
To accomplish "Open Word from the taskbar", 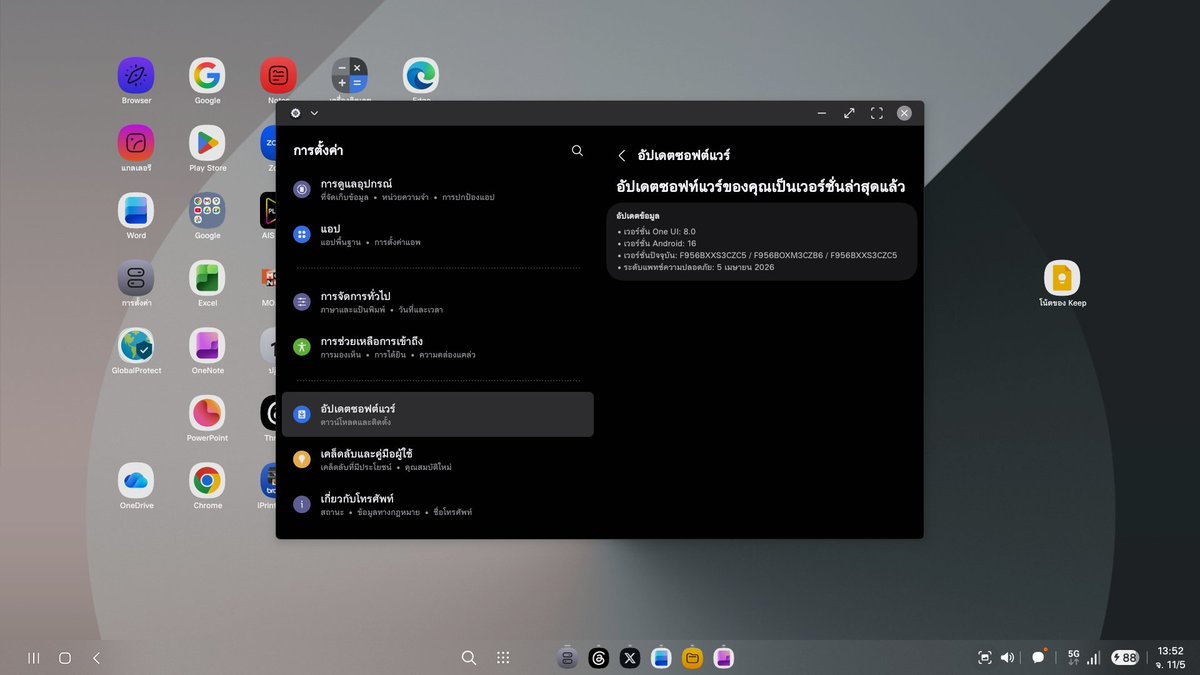I will (661, 658).
